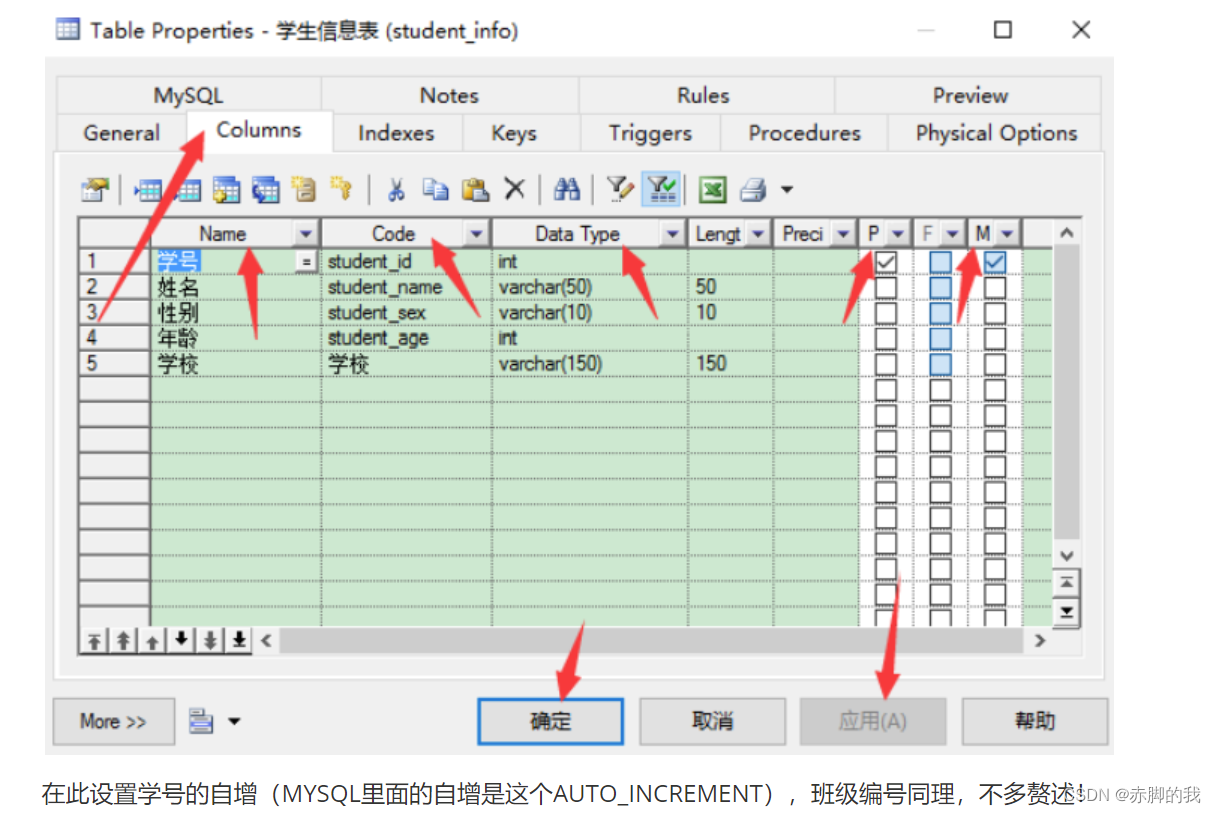Viewport: 1216px width, 813px height.
Task: Click the Copy icon in the toolbar
Action: [x=435, y=189]
